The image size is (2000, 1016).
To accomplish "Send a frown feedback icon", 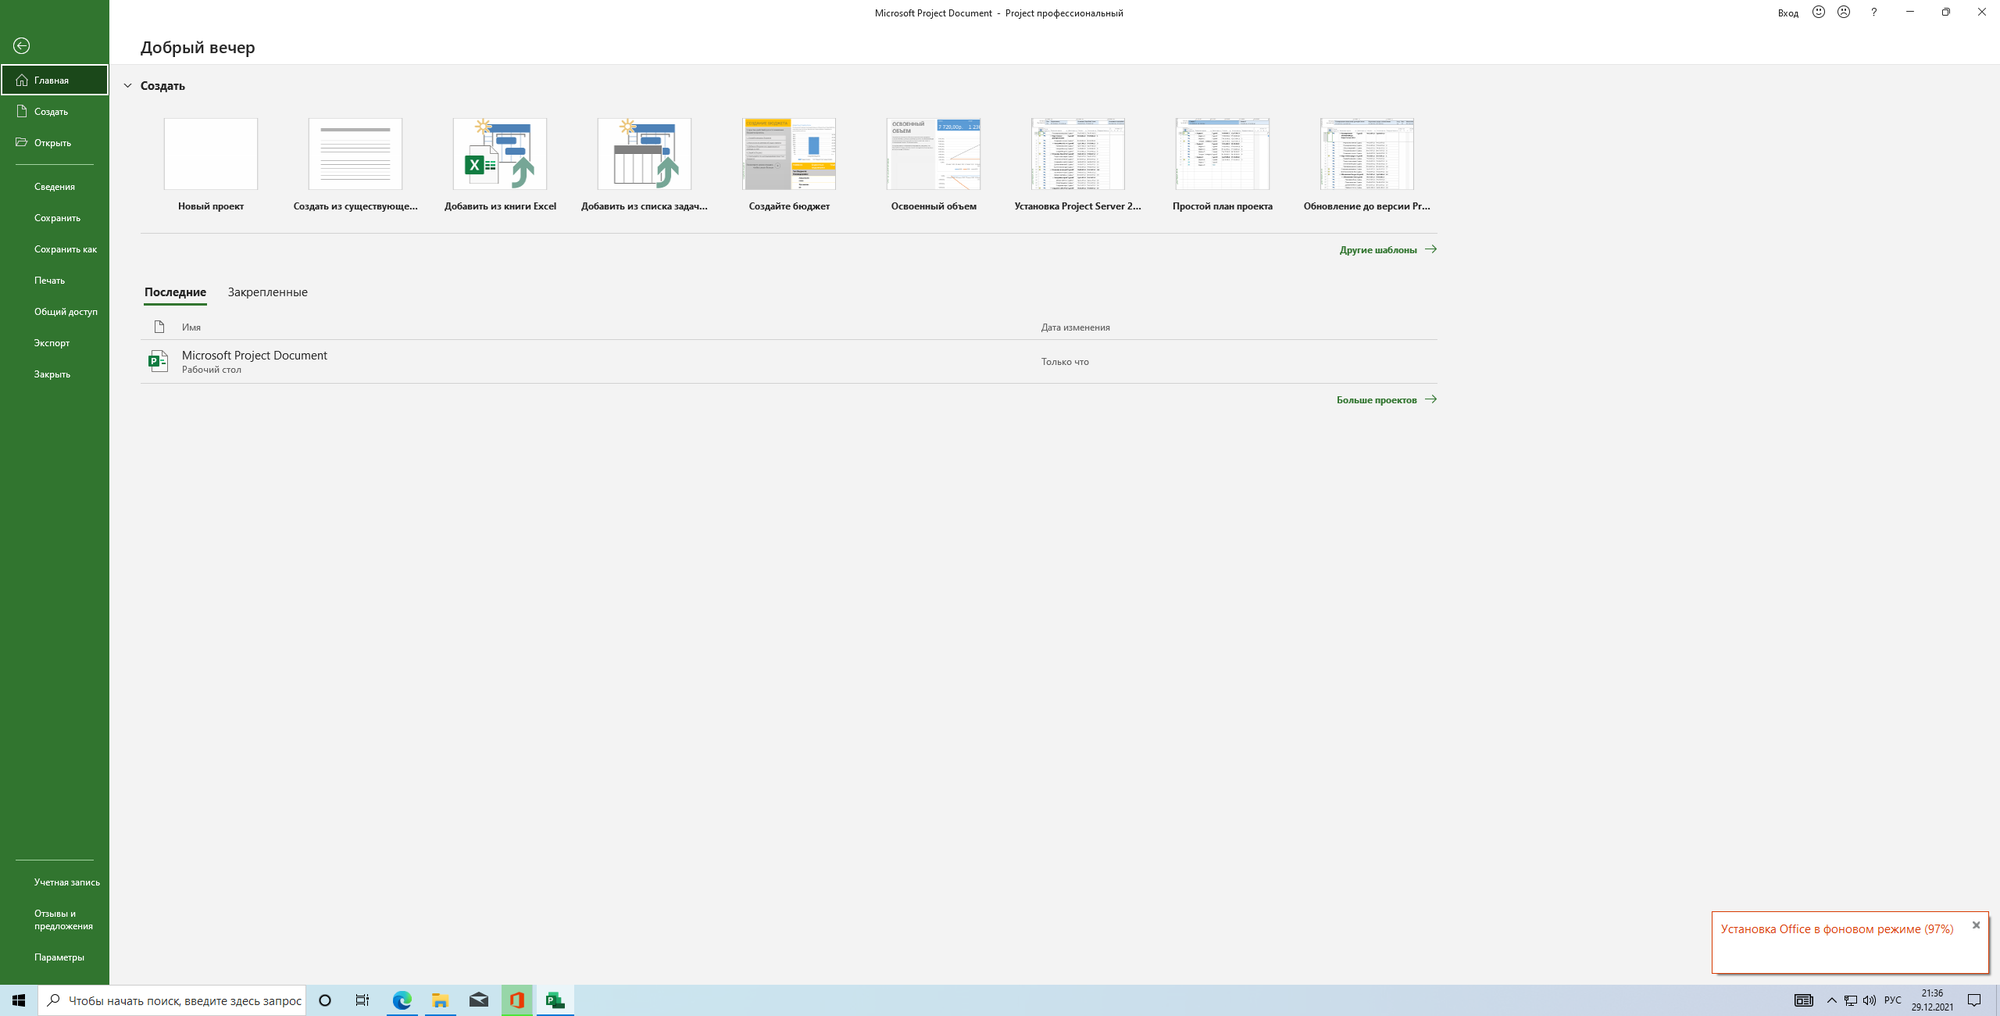I will (1844, 12).
